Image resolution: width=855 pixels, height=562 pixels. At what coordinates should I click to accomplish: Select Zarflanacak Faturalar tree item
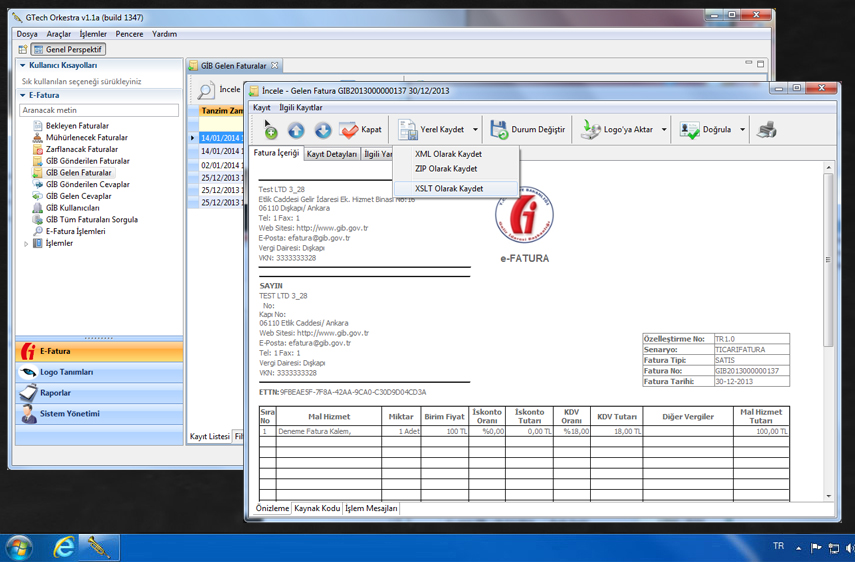tap(82, 149)
